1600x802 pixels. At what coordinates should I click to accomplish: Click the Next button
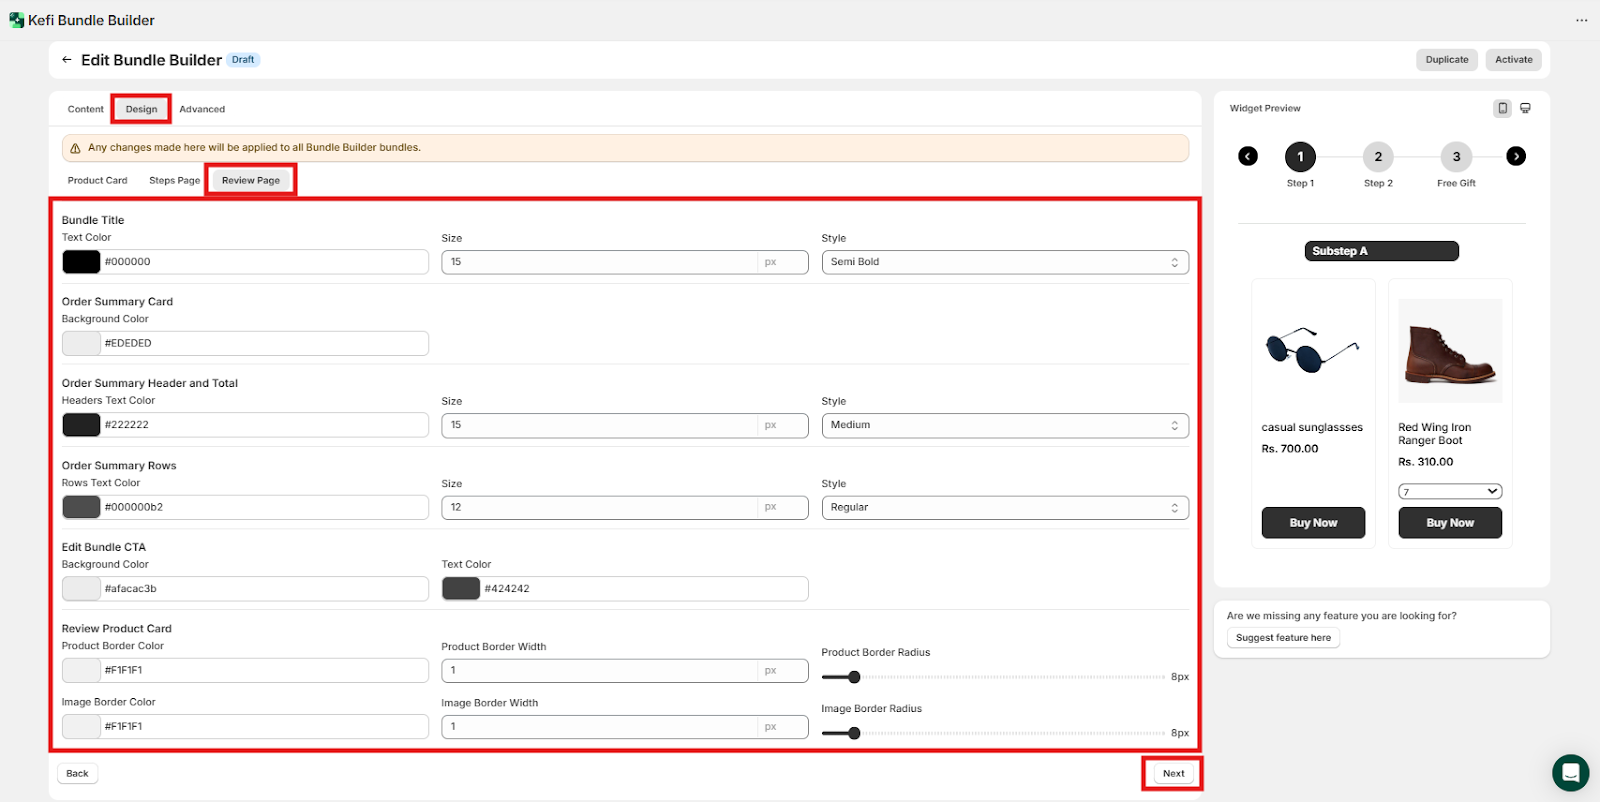[1173, 773]
